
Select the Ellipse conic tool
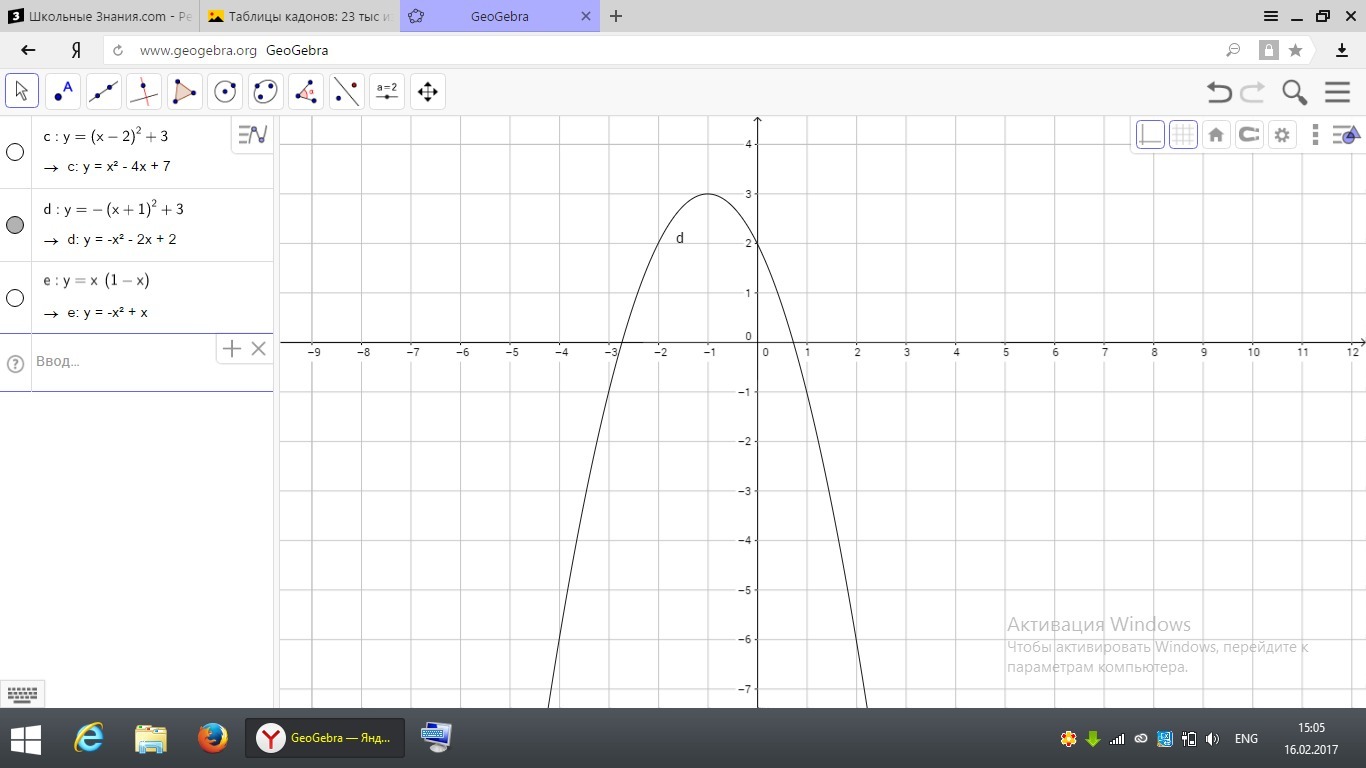tap(265, 92)
